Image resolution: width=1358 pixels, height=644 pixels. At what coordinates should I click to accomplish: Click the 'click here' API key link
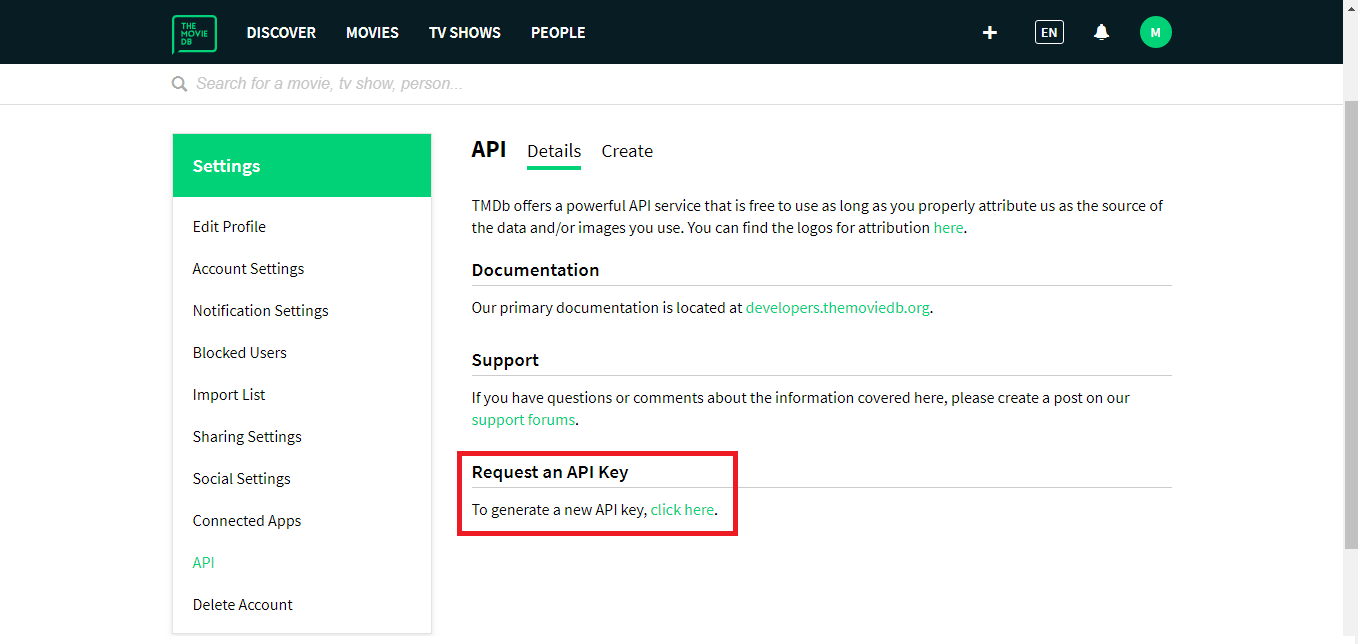pos(682,510)
